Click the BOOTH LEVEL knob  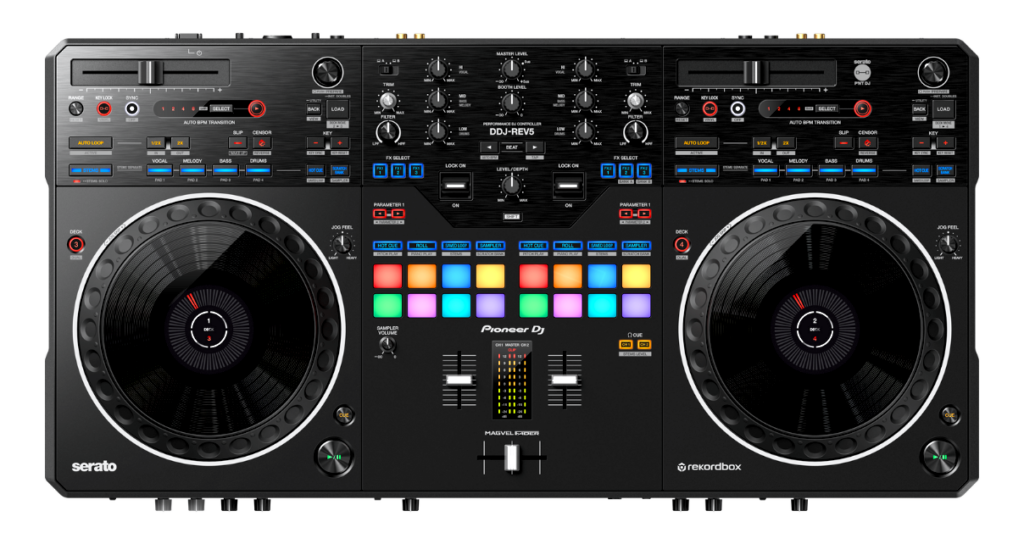(x=511, y=102)
